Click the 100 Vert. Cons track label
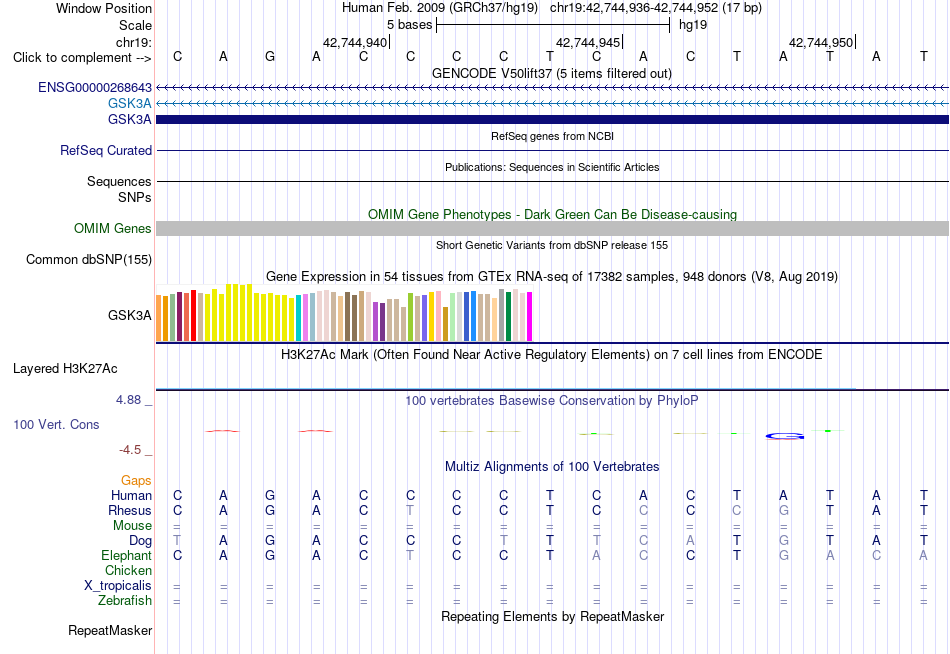950x654 pixels. (x=56, y=424)
